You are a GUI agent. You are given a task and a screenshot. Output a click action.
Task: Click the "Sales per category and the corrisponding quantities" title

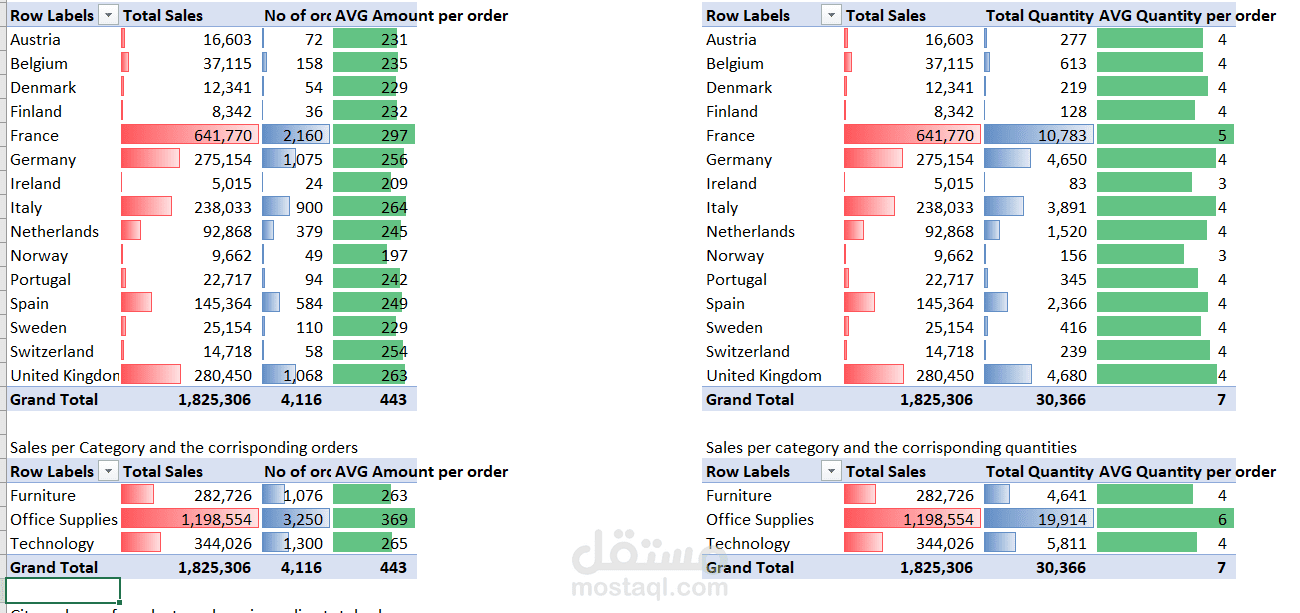891,447
